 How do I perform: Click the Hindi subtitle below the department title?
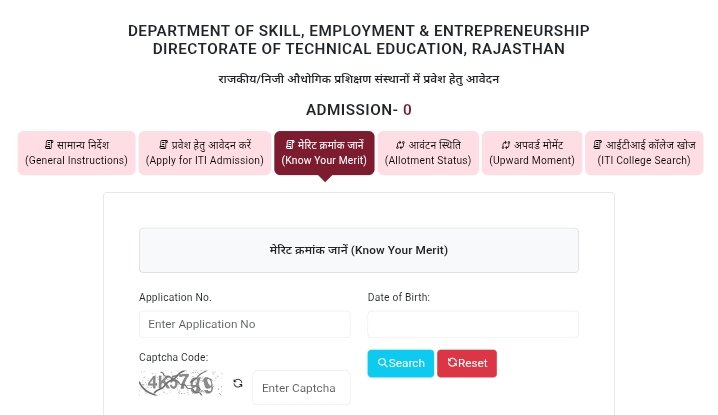(359, 79)
